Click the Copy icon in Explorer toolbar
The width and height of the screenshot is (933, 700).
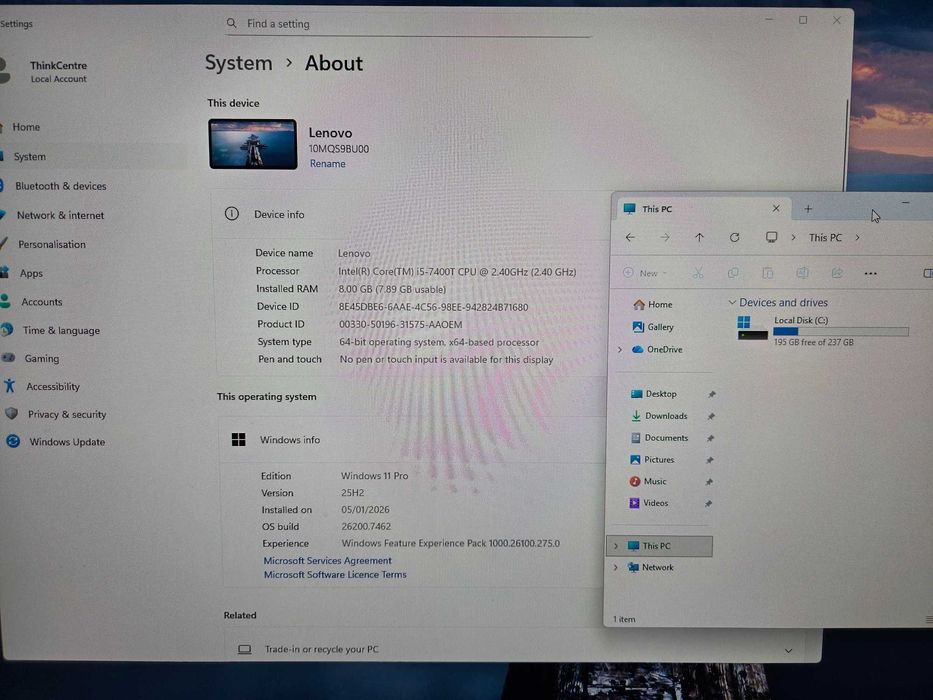click(x=733, y=273)
